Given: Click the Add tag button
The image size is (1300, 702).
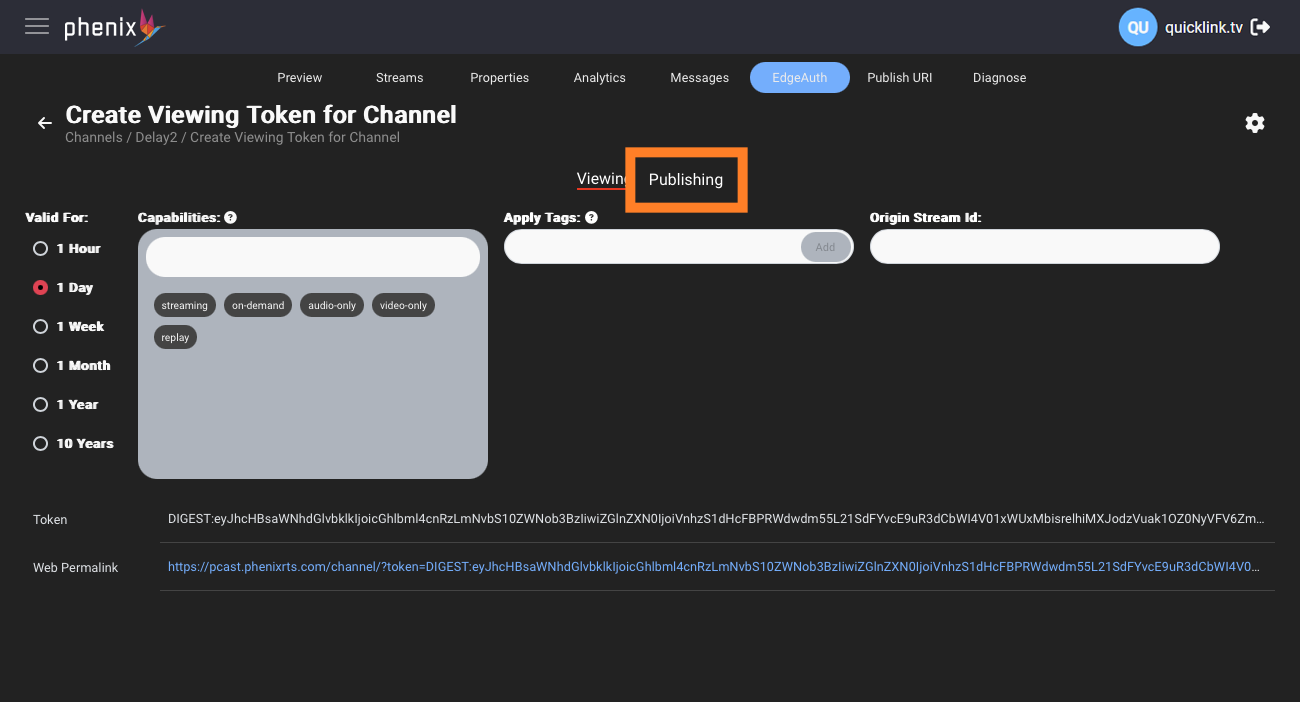Looking at the screenshot, I should 825,247.
